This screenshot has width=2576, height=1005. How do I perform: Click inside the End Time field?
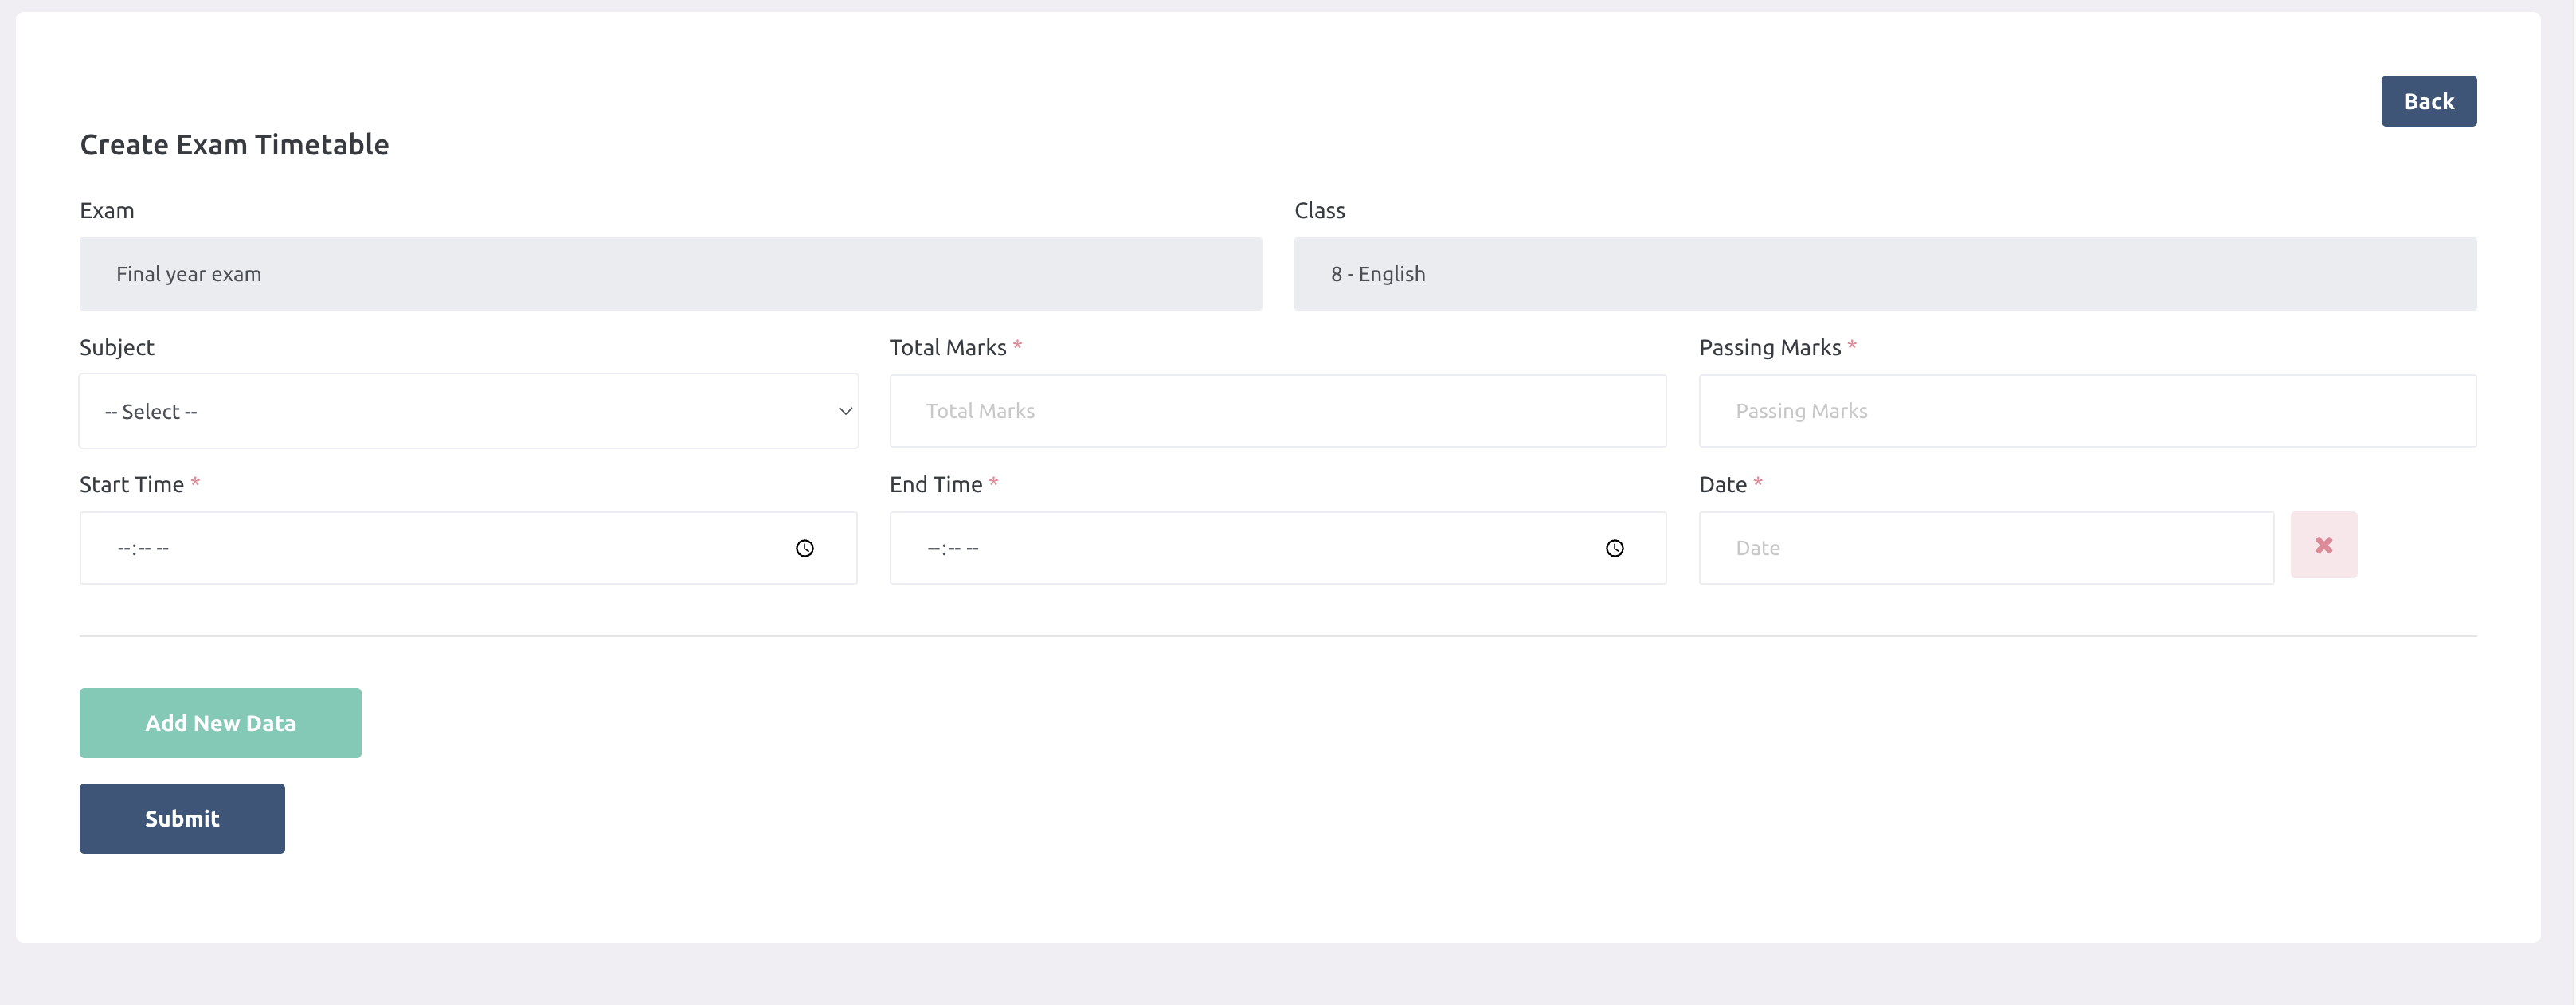pos(1200,547)
